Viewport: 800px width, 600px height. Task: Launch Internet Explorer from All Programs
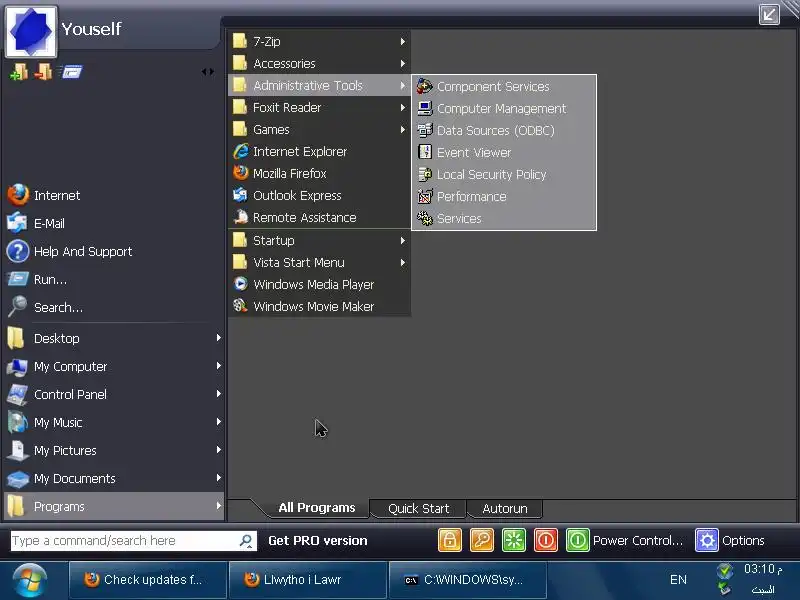(319, 152)
